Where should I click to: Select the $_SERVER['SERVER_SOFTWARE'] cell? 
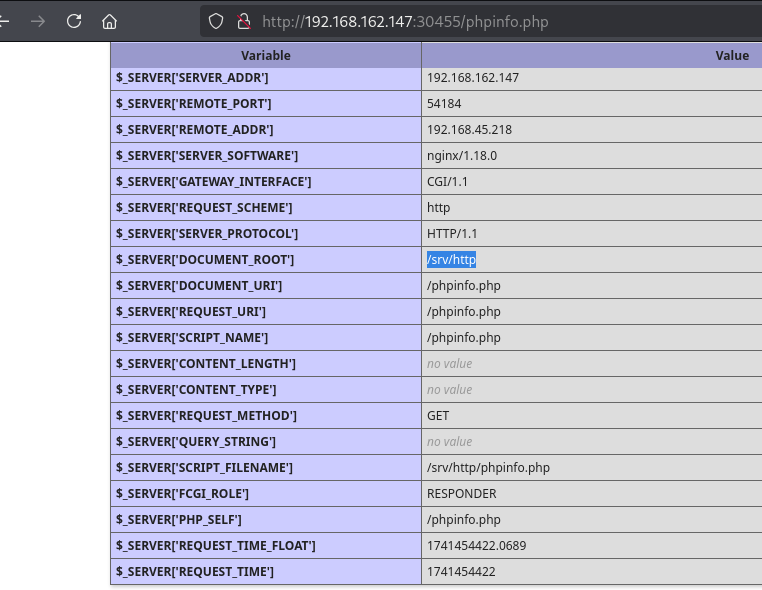(x=266, y=156)
